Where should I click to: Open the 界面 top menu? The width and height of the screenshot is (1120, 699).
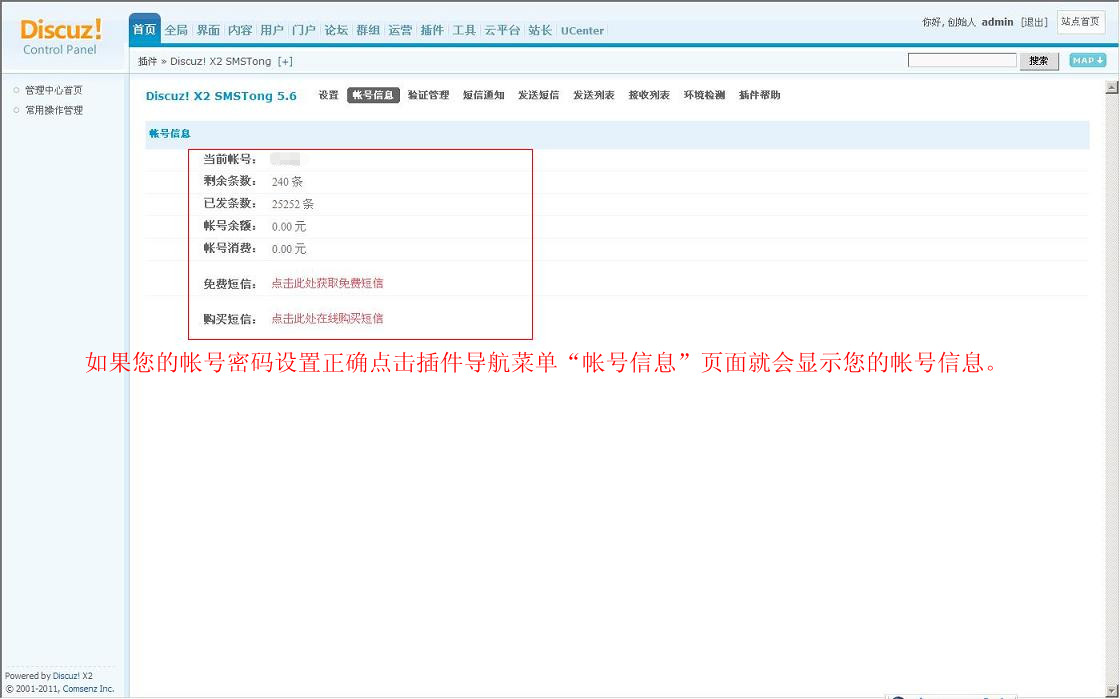208,30
